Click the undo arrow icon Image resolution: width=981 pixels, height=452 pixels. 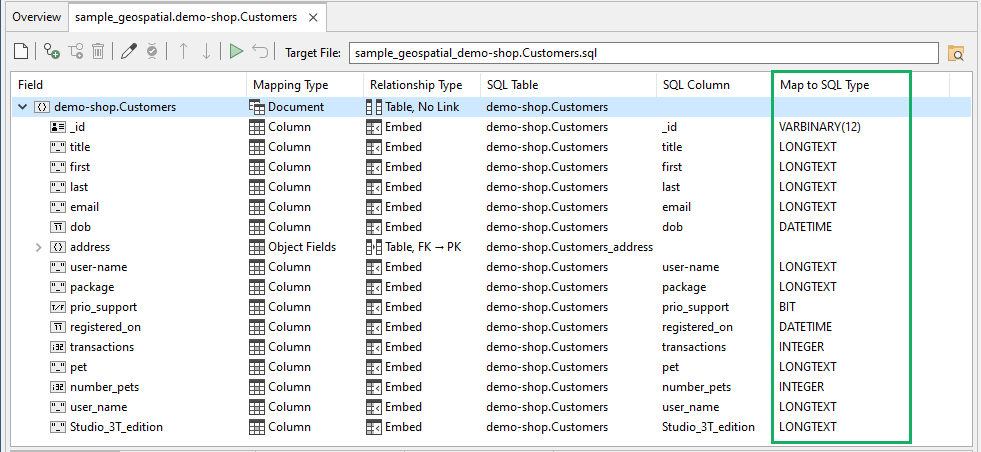260,52
